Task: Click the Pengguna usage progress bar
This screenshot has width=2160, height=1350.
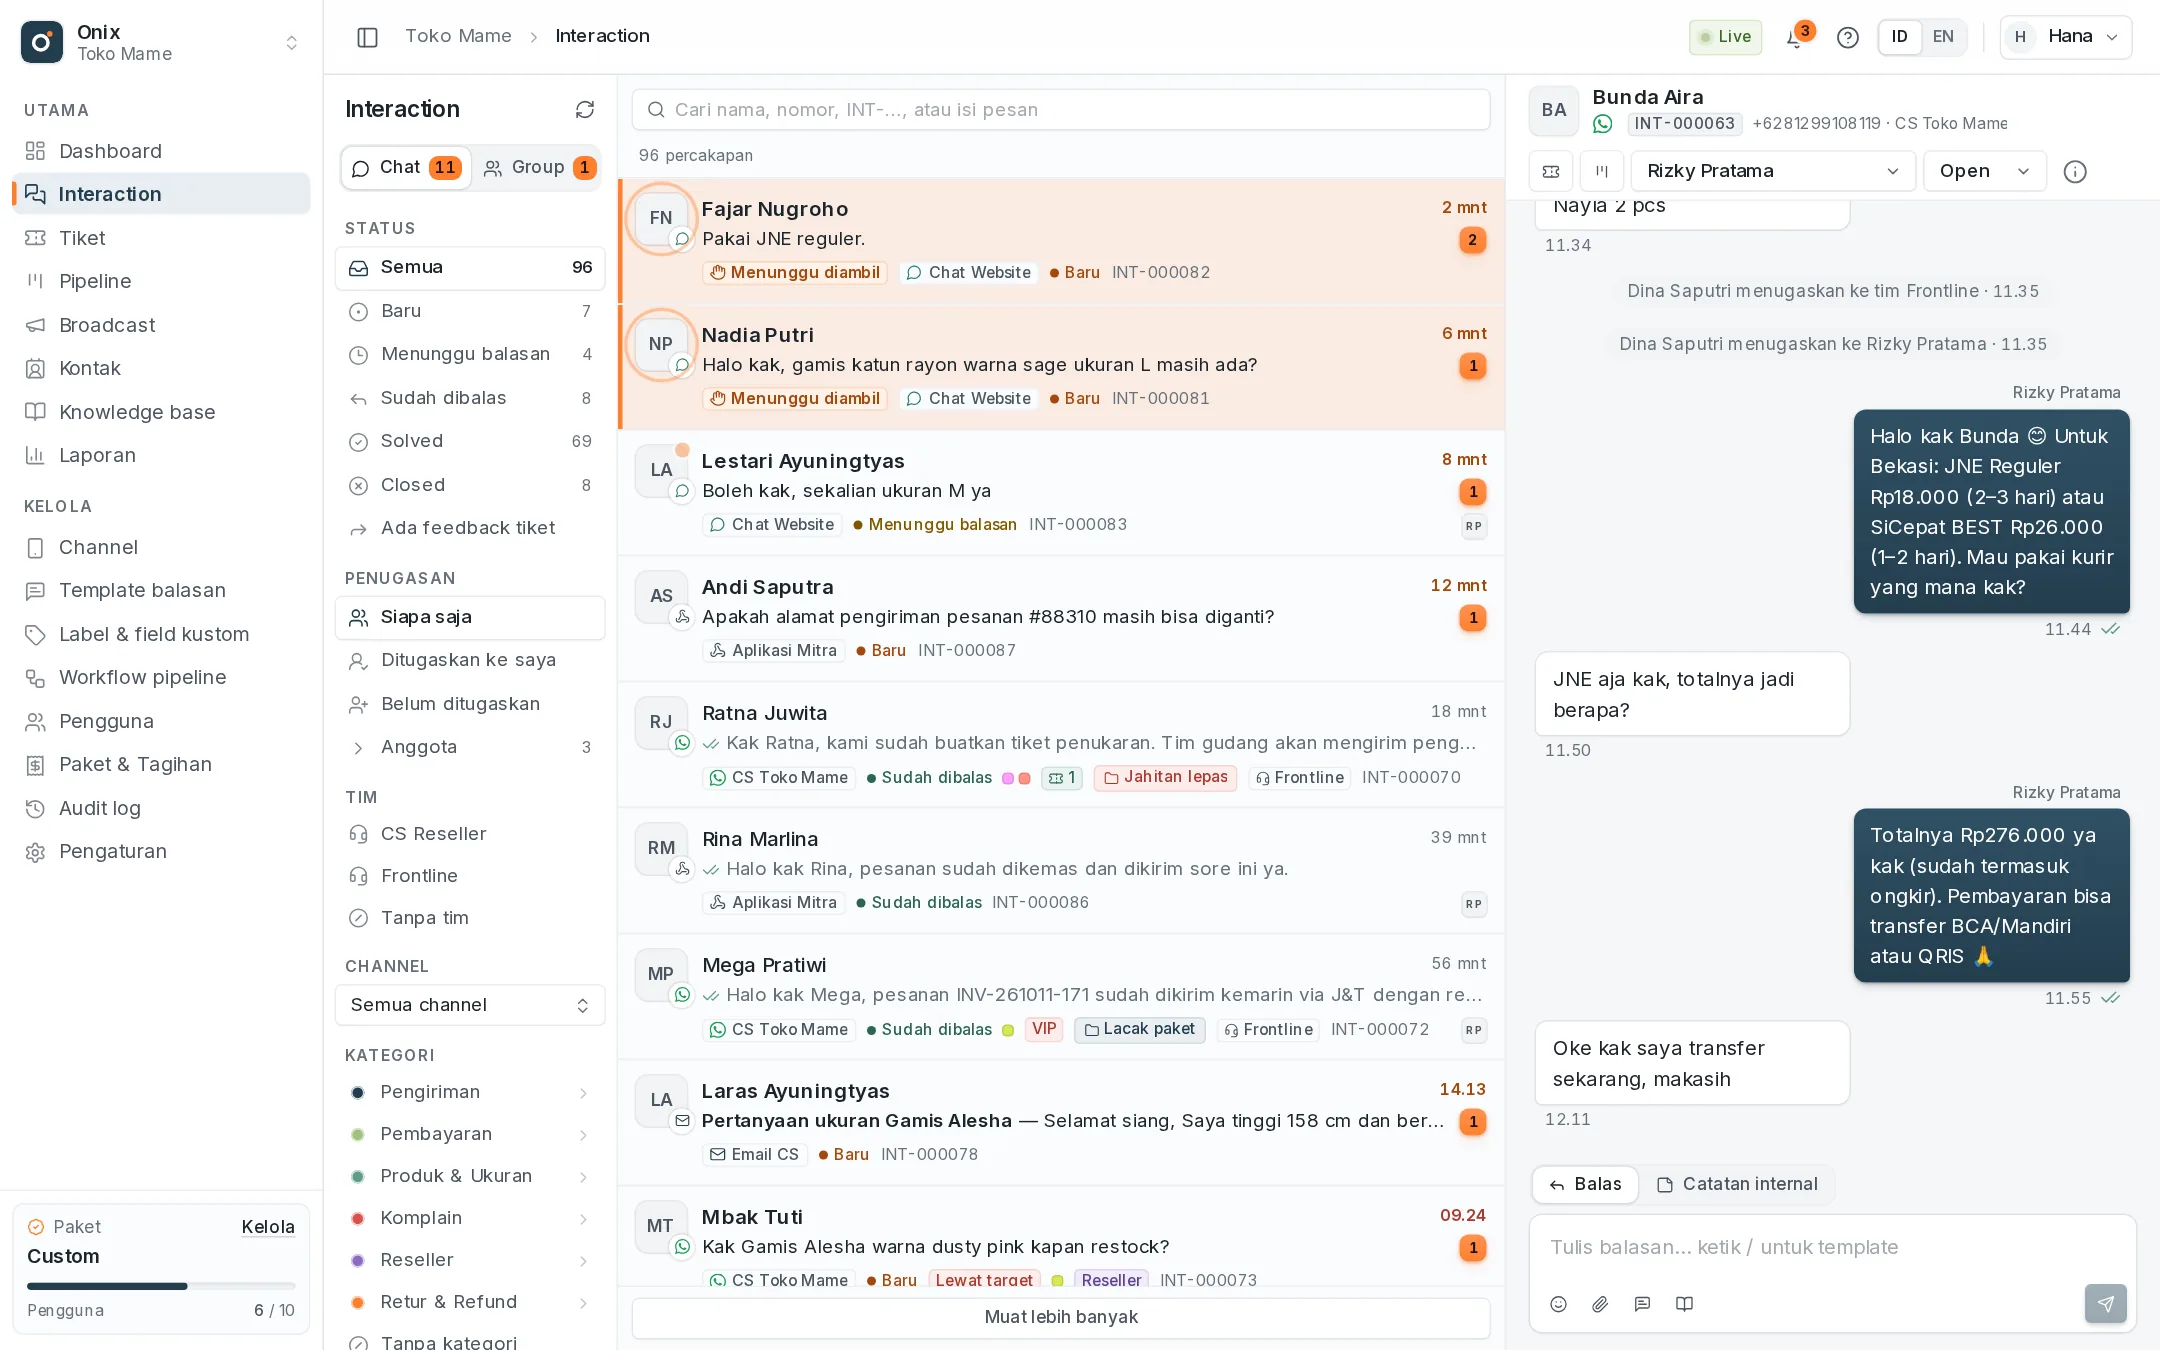Action: (161, 1286)
